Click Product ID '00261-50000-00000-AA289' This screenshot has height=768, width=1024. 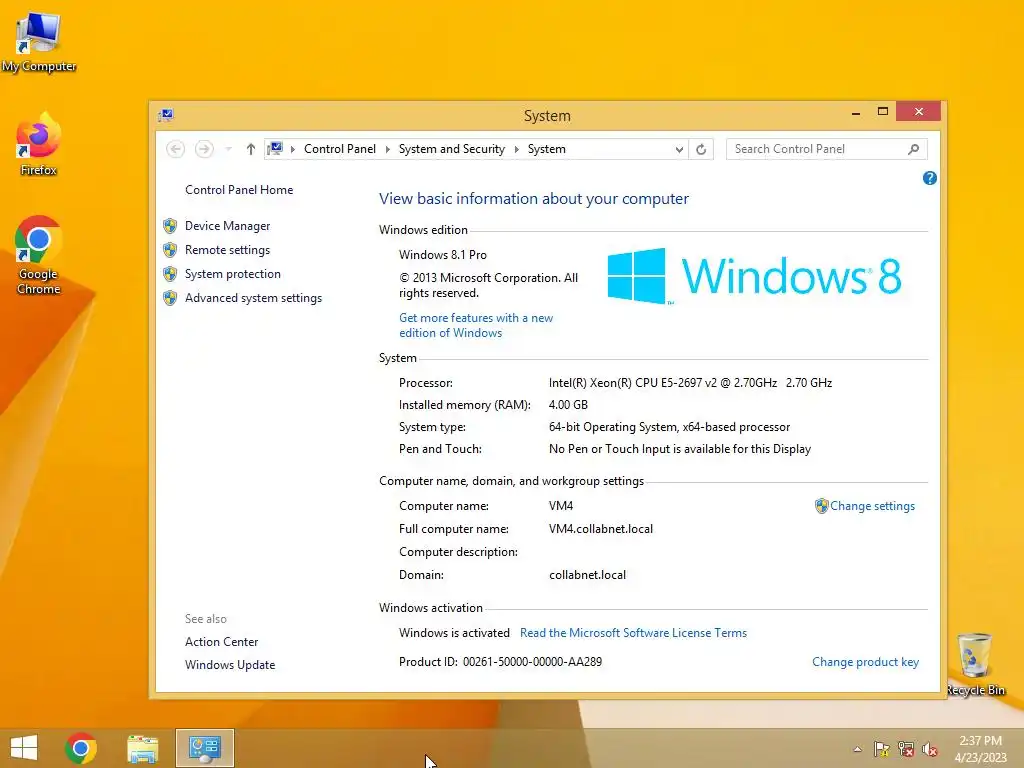532,662
